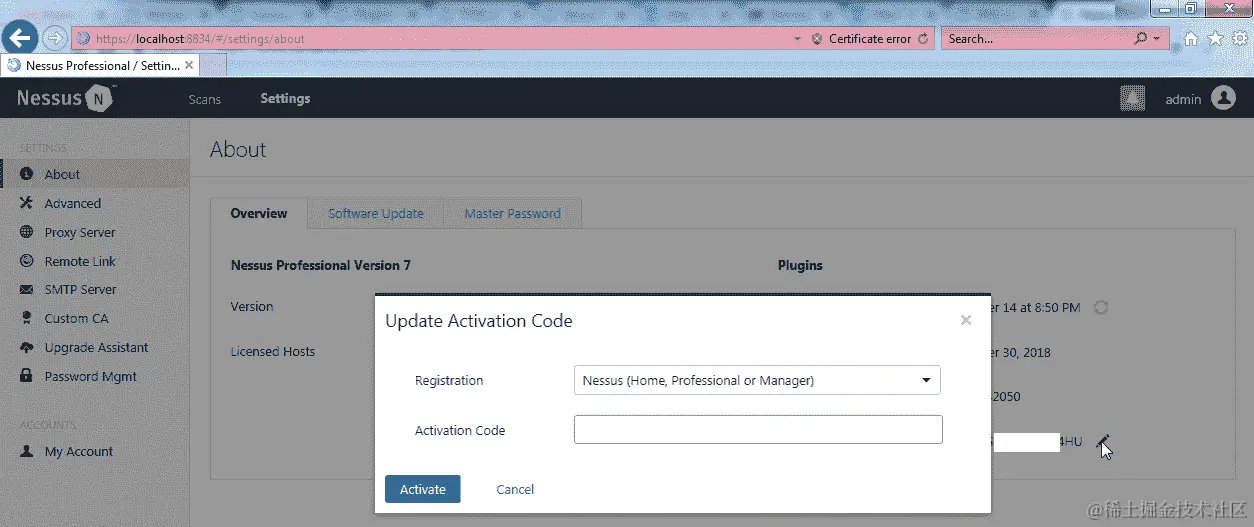The image size is (1254, 527).
Task: Click the Plugins heading
Action: (x=800, y=266)
